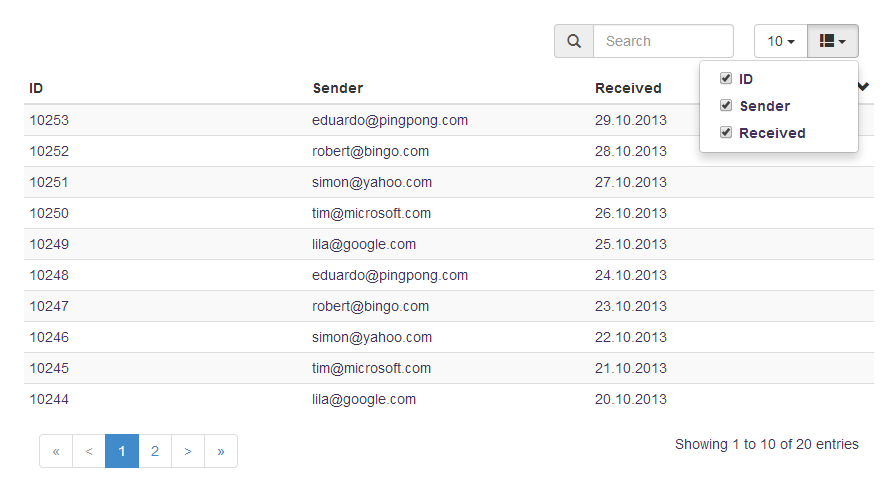Go to previous page with left arrow
Viewport: 890px width, 489px height.
tap(89, 451)
